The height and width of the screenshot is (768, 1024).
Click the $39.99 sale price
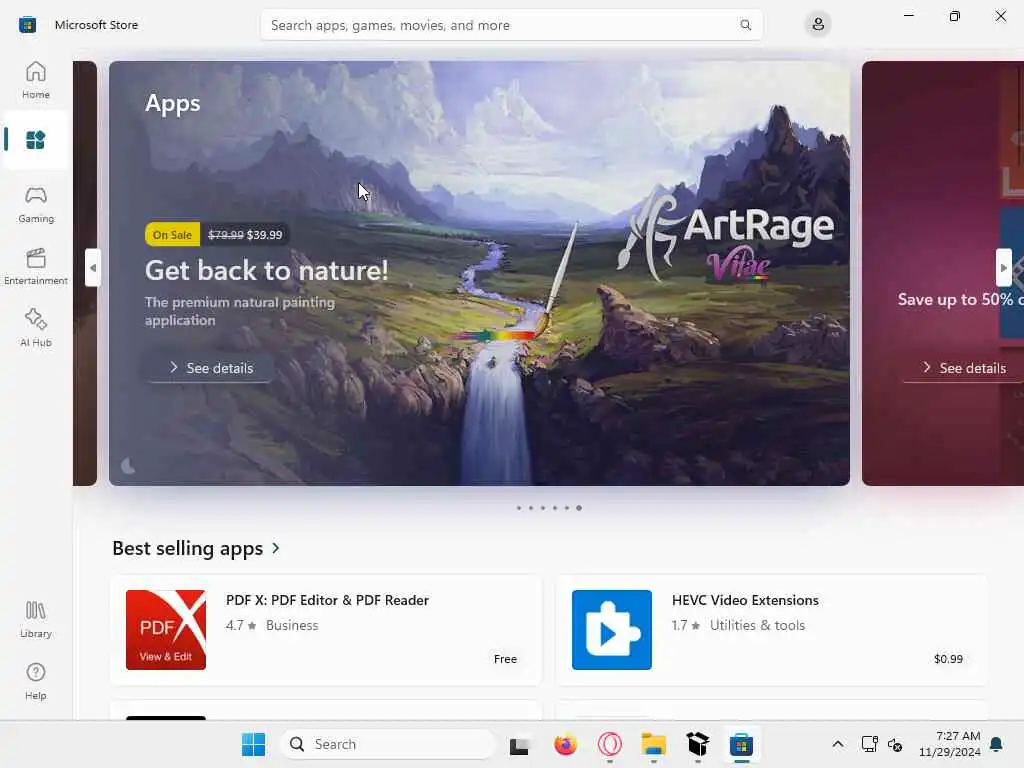(264, 234)
